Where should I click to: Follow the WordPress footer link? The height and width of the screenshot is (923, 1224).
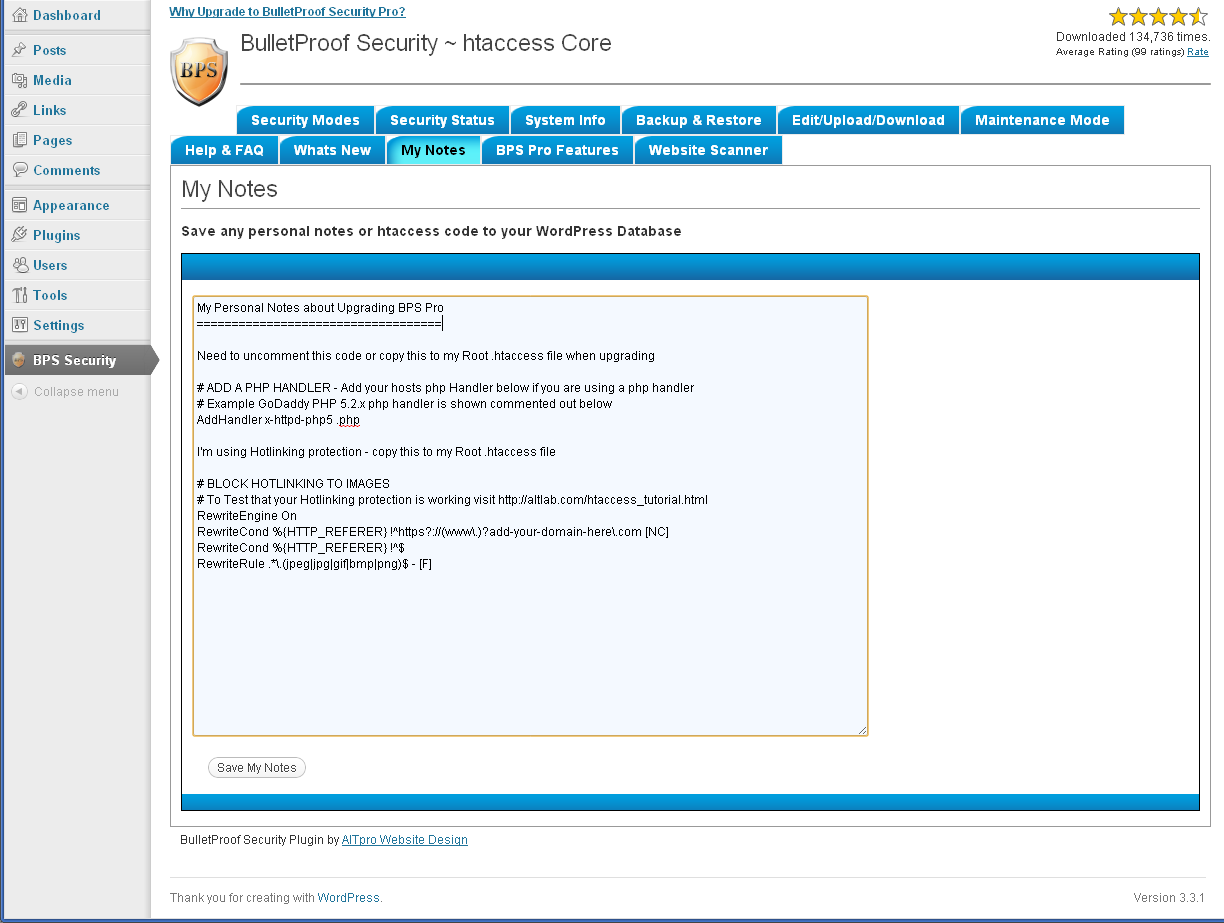tap(349, 898)
